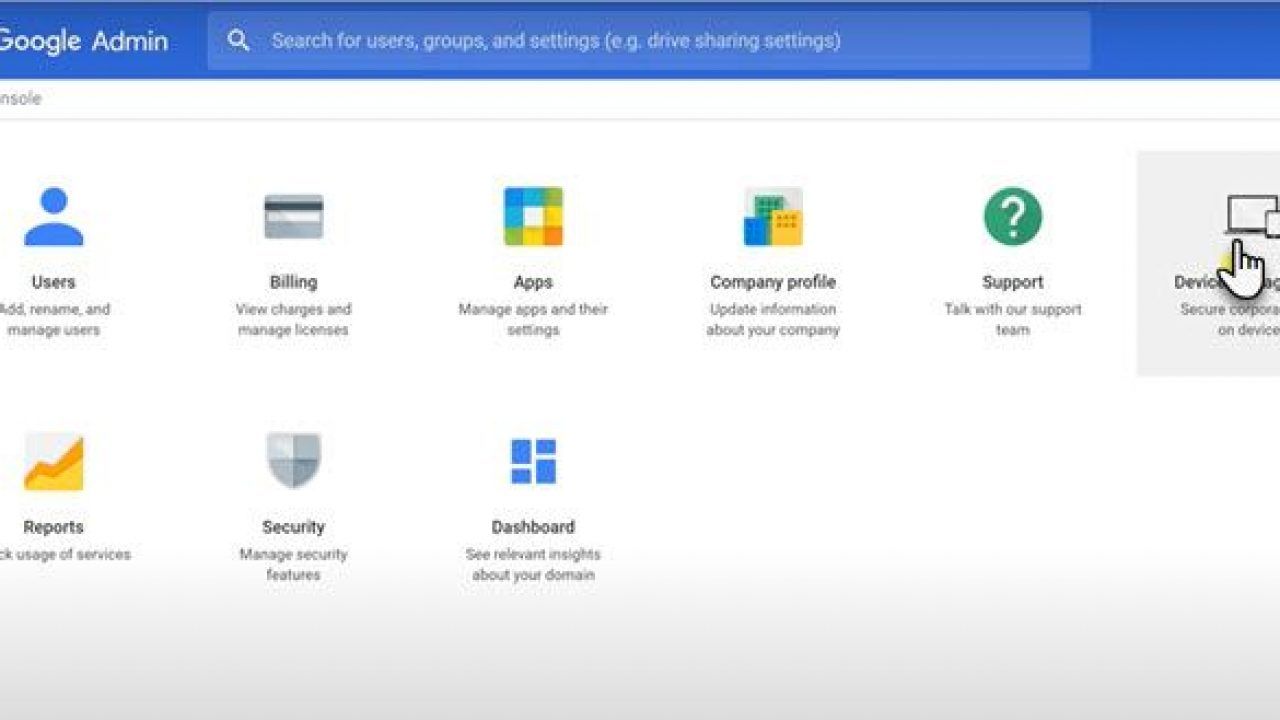This screenshot has height=720, width=1280.
Task: Open the Users icon
Action: [x=54, y=217]
